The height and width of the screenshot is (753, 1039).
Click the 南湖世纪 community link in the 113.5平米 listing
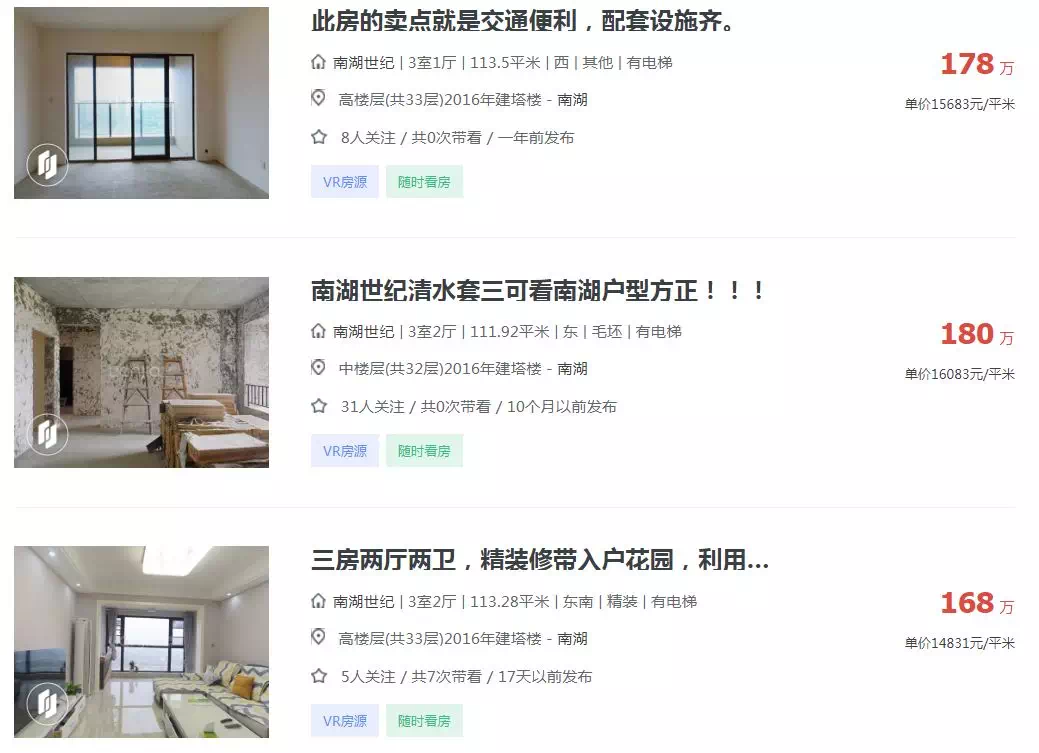(x=363, y=63)
